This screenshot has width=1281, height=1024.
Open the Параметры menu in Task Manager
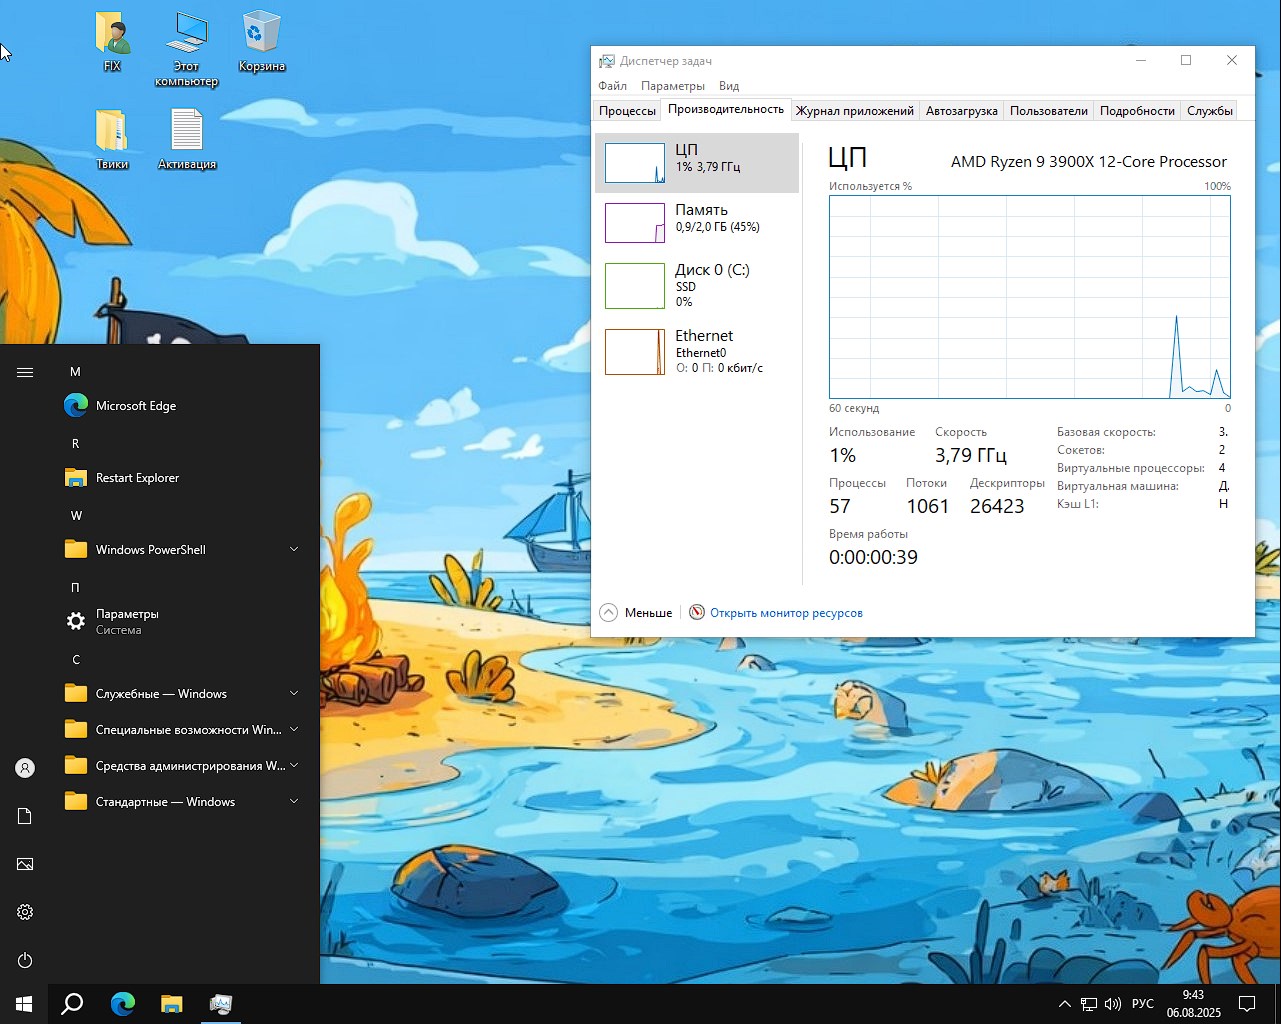pyautogui.click(x=672, y=86)
